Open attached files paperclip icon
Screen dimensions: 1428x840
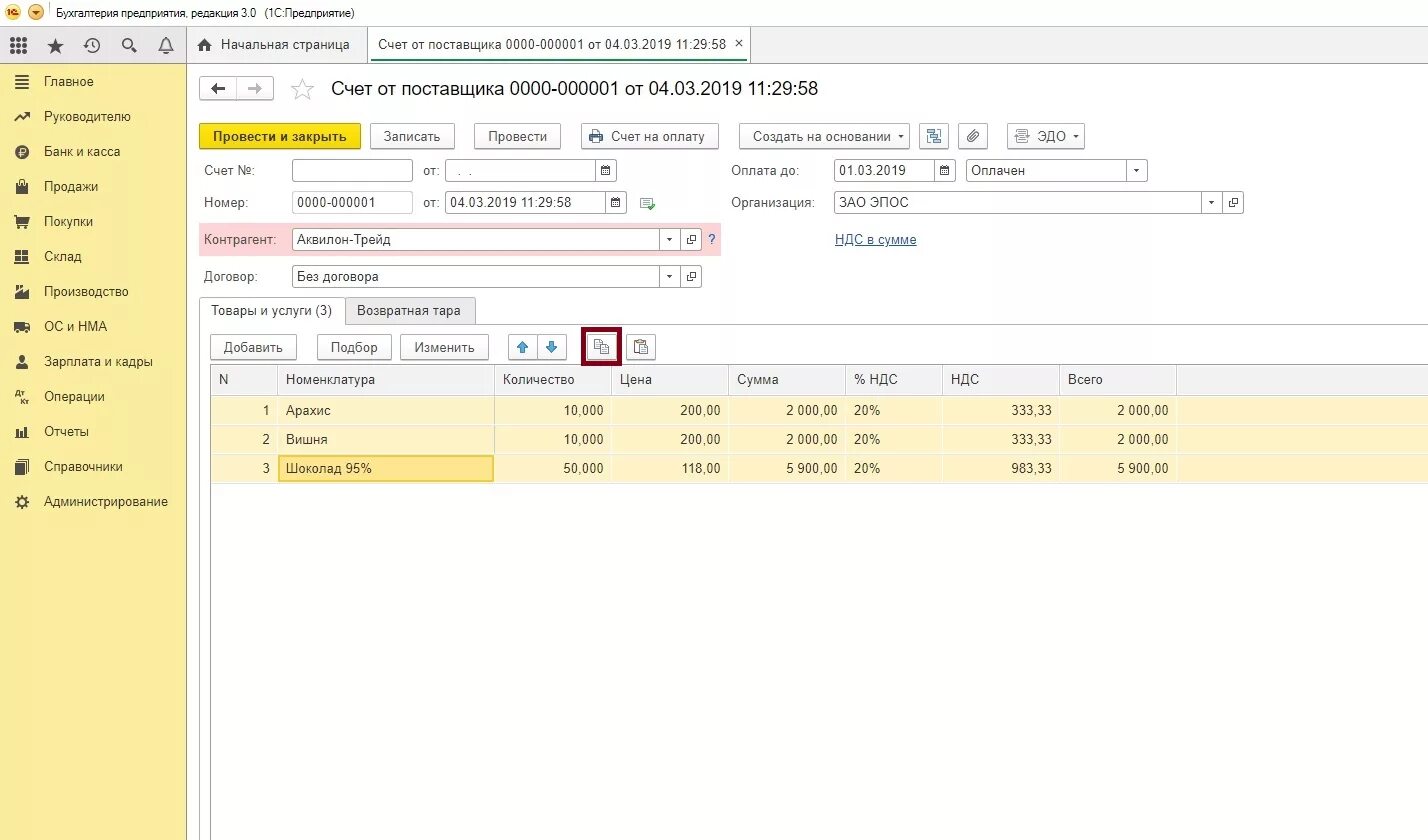point(973,136)
